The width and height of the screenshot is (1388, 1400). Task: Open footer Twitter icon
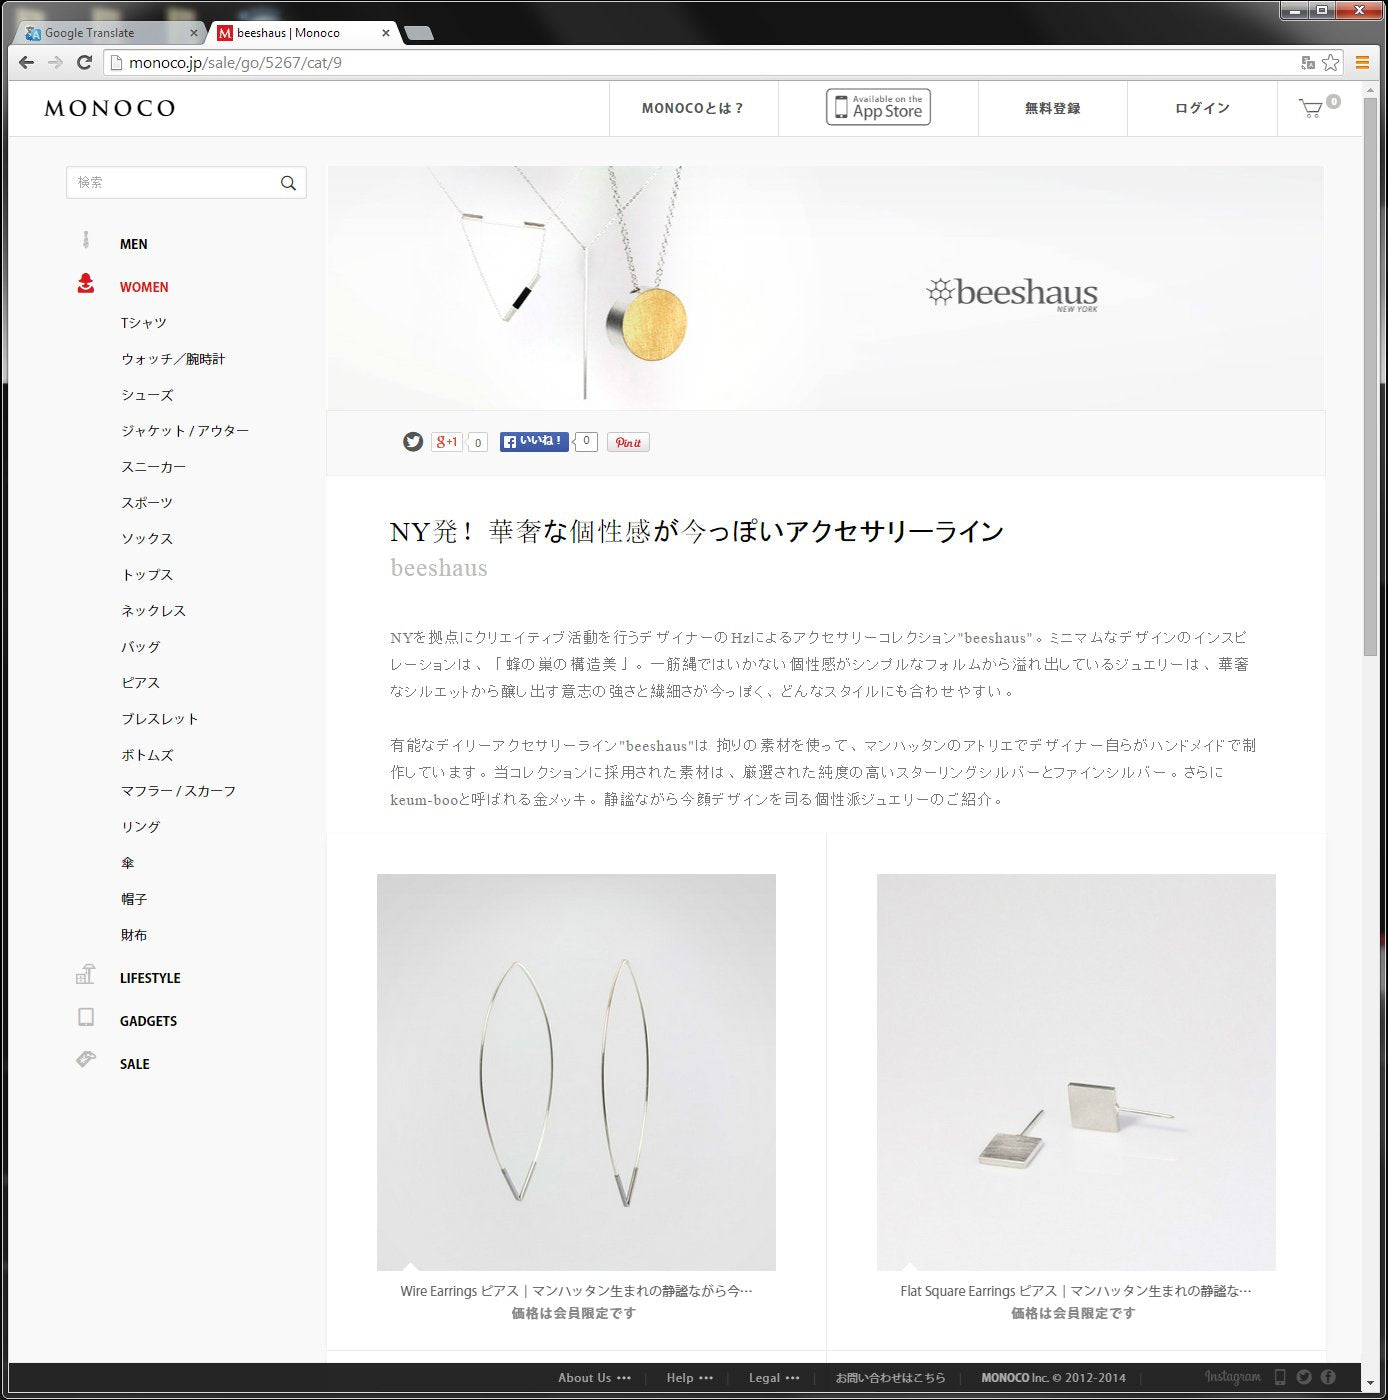point(1304,1377)
